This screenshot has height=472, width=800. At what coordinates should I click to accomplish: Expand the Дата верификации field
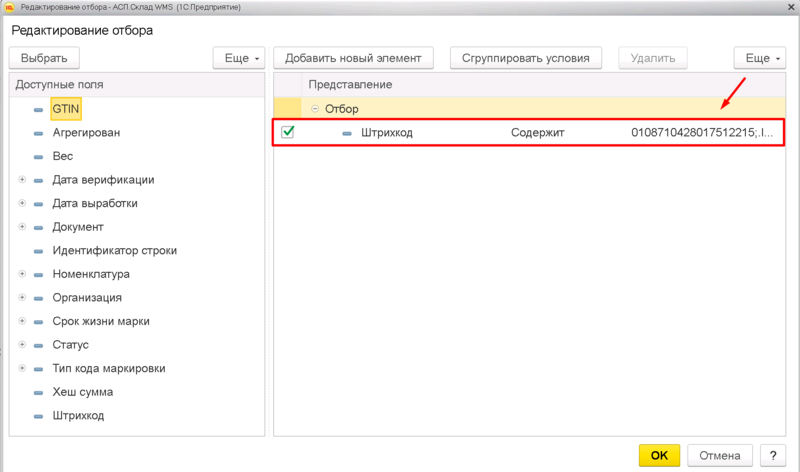22,180
